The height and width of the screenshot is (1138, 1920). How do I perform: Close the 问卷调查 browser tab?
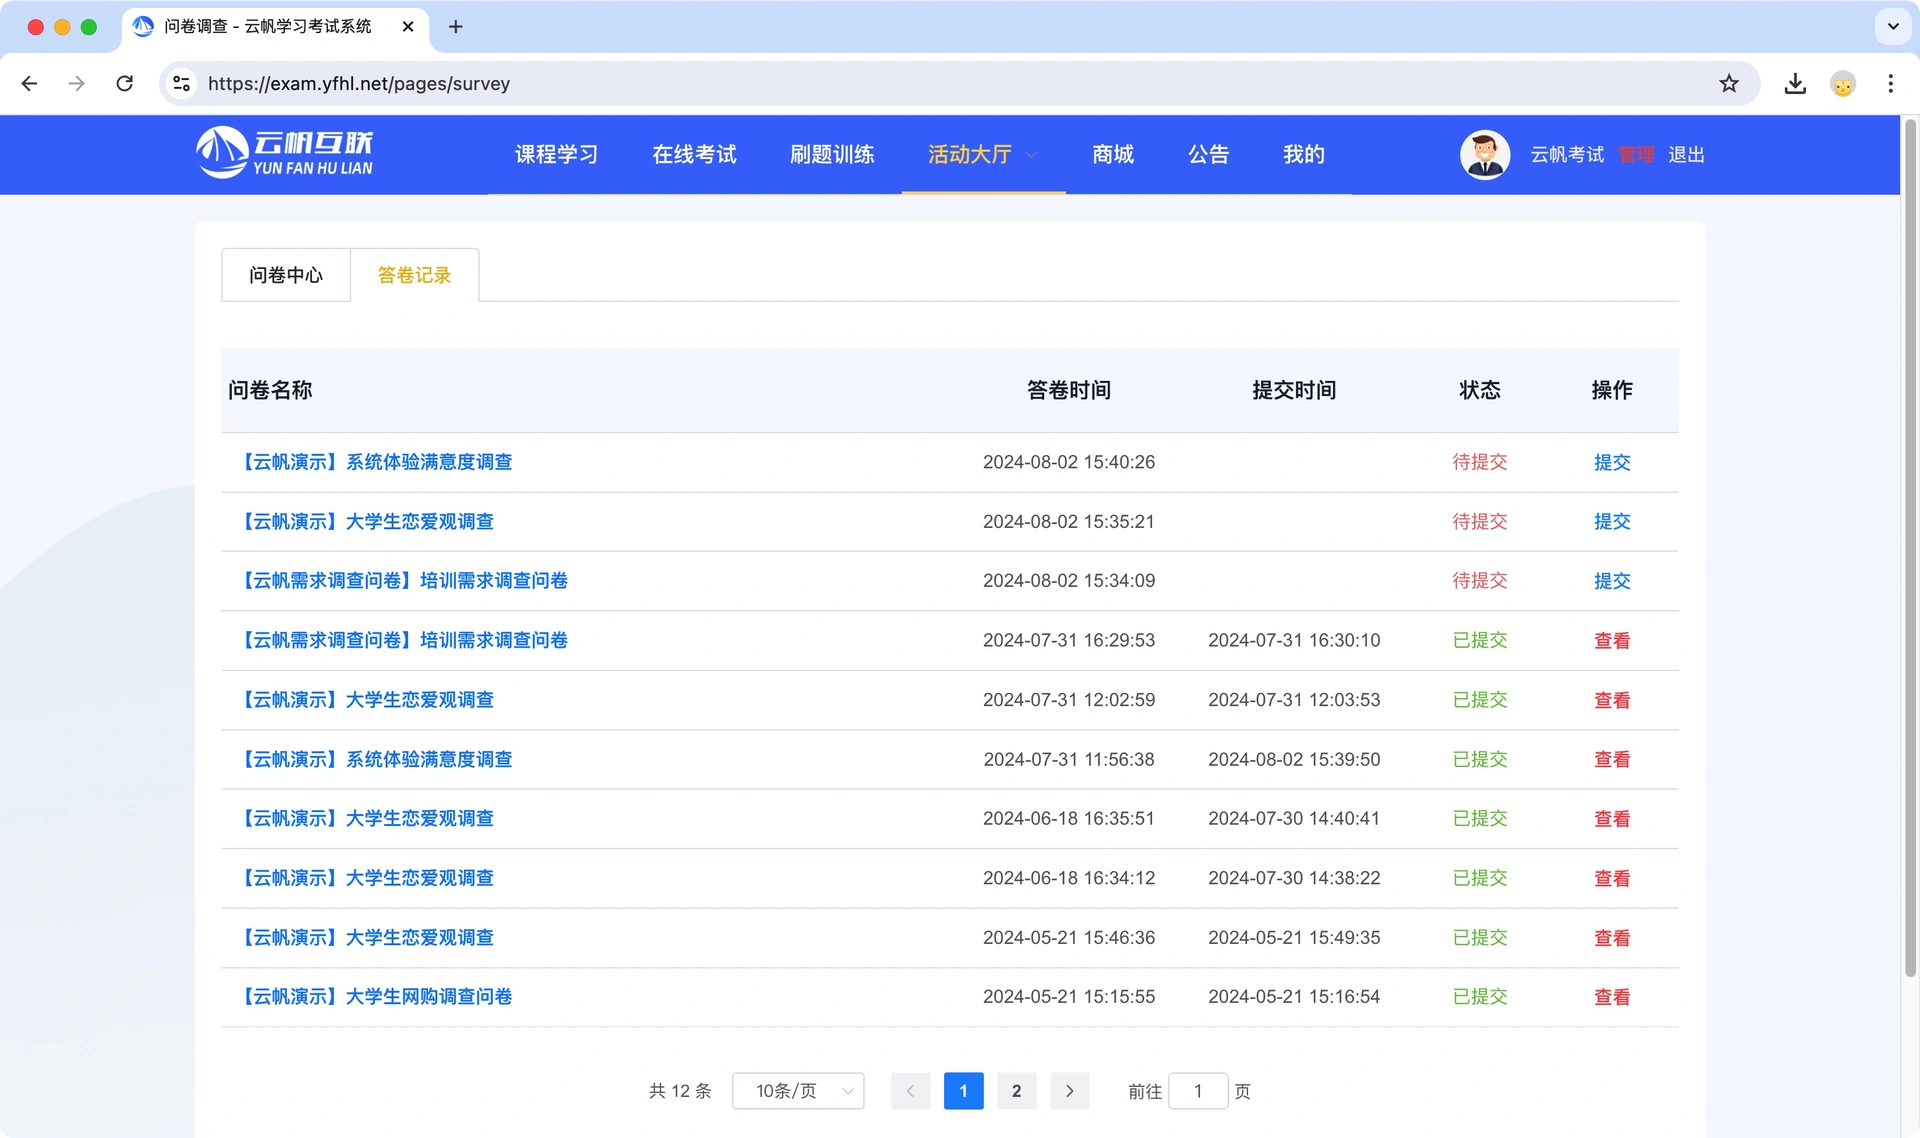(408, 27)
